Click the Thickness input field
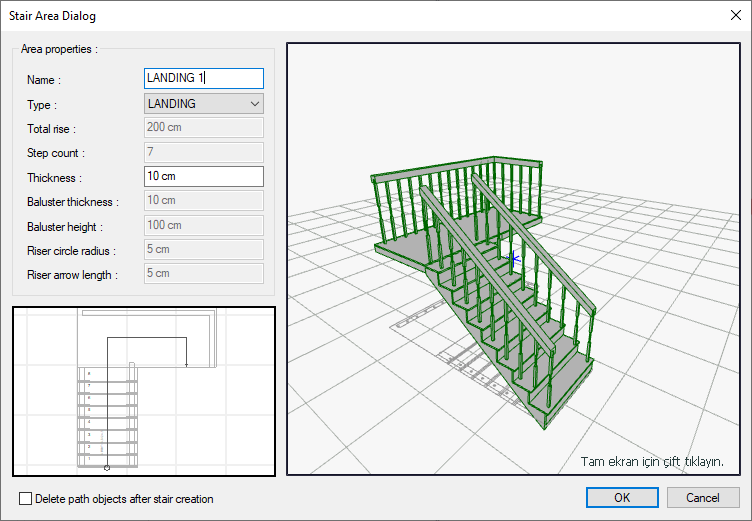The height and width of the screenshot is (521, 752). click(x=203, y=177)
